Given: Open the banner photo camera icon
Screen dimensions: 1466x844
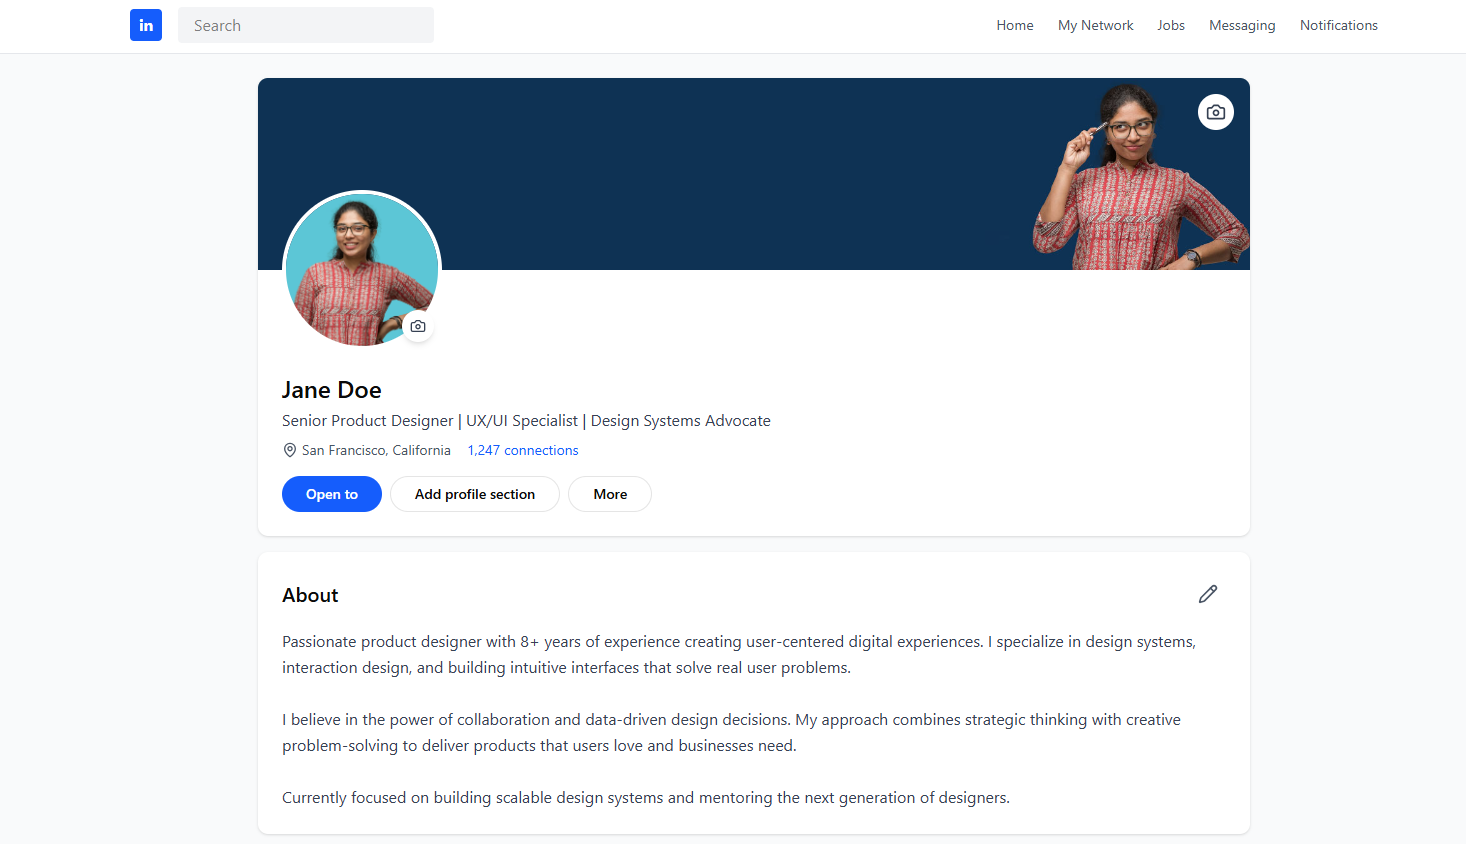Looking at the screenshot, I should coord(1215,112).
